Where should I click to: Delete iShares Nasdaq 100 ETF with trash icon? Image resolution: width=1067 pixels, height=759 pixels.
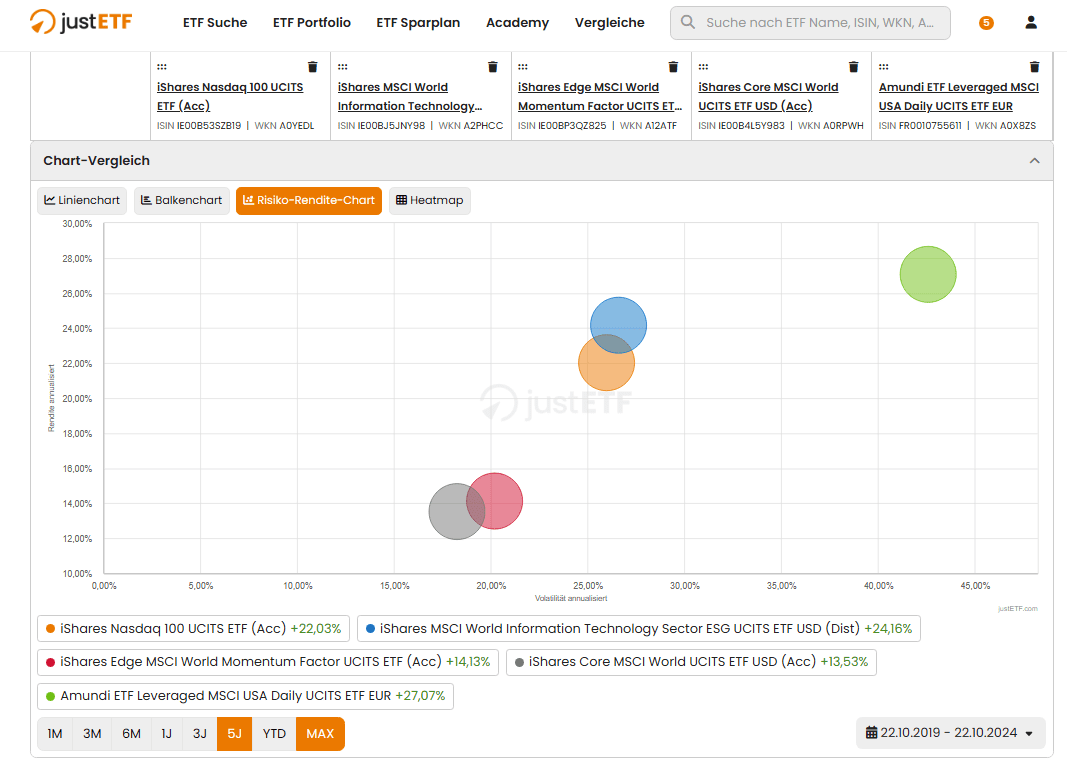(x=312, y=67)
